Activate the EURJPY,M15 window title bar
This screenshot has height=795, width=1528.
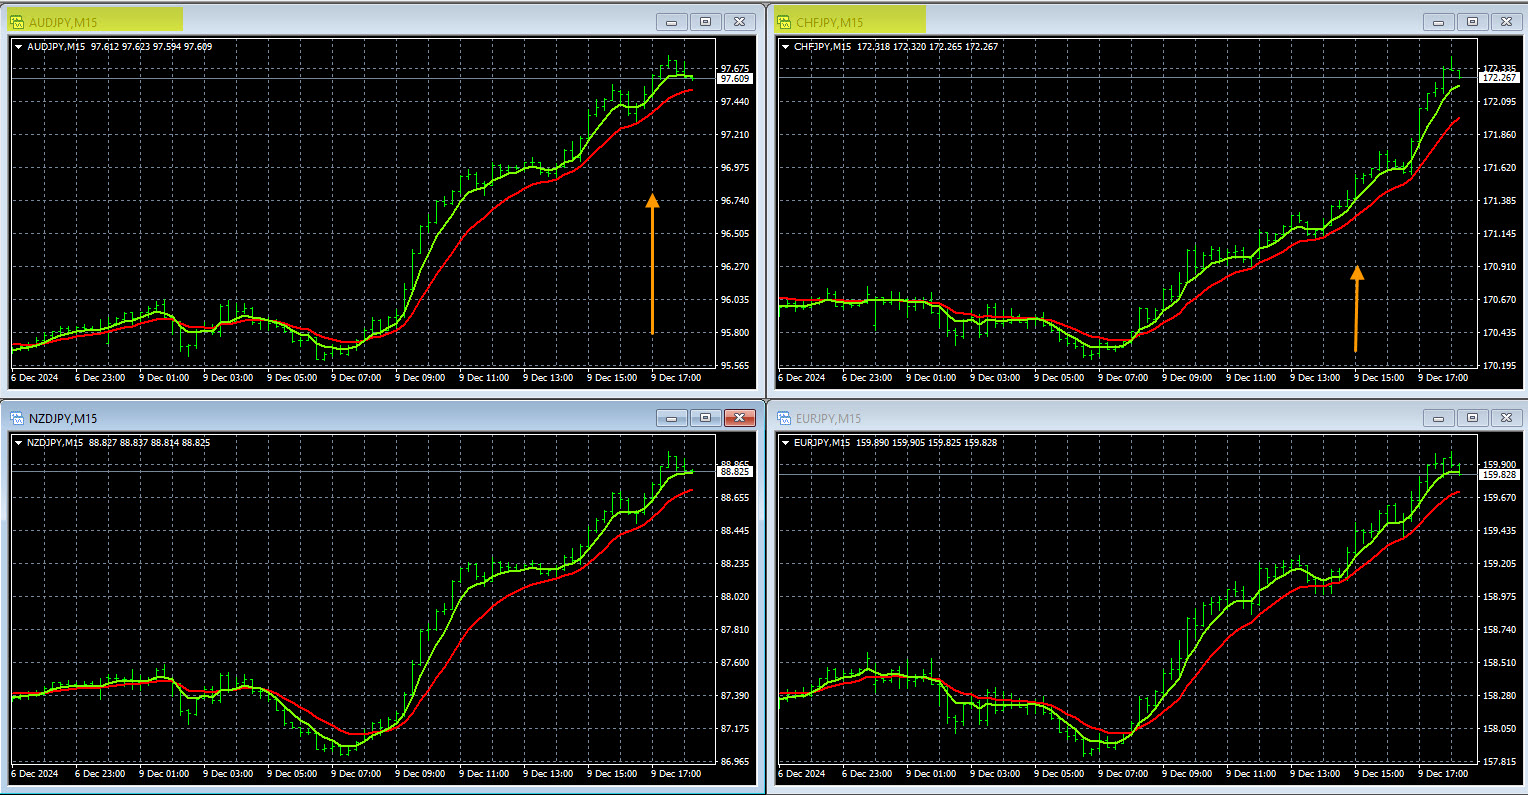pos(1100,418)
